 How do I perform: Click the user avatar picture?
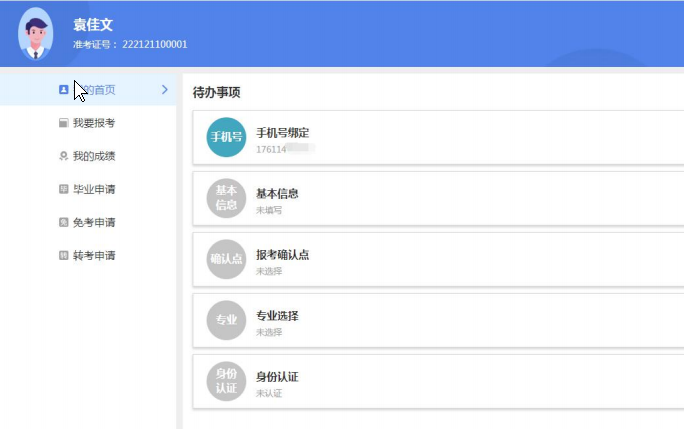click(35, 34)
